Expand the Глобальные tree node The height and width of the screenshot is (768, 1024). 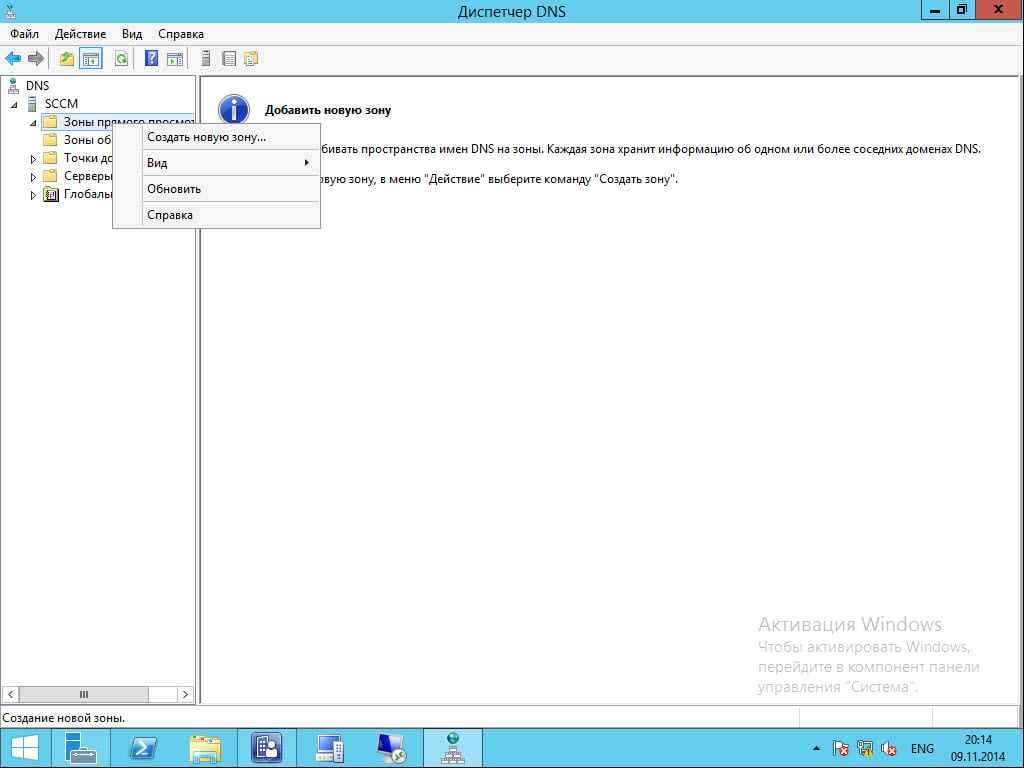point(33,195)
